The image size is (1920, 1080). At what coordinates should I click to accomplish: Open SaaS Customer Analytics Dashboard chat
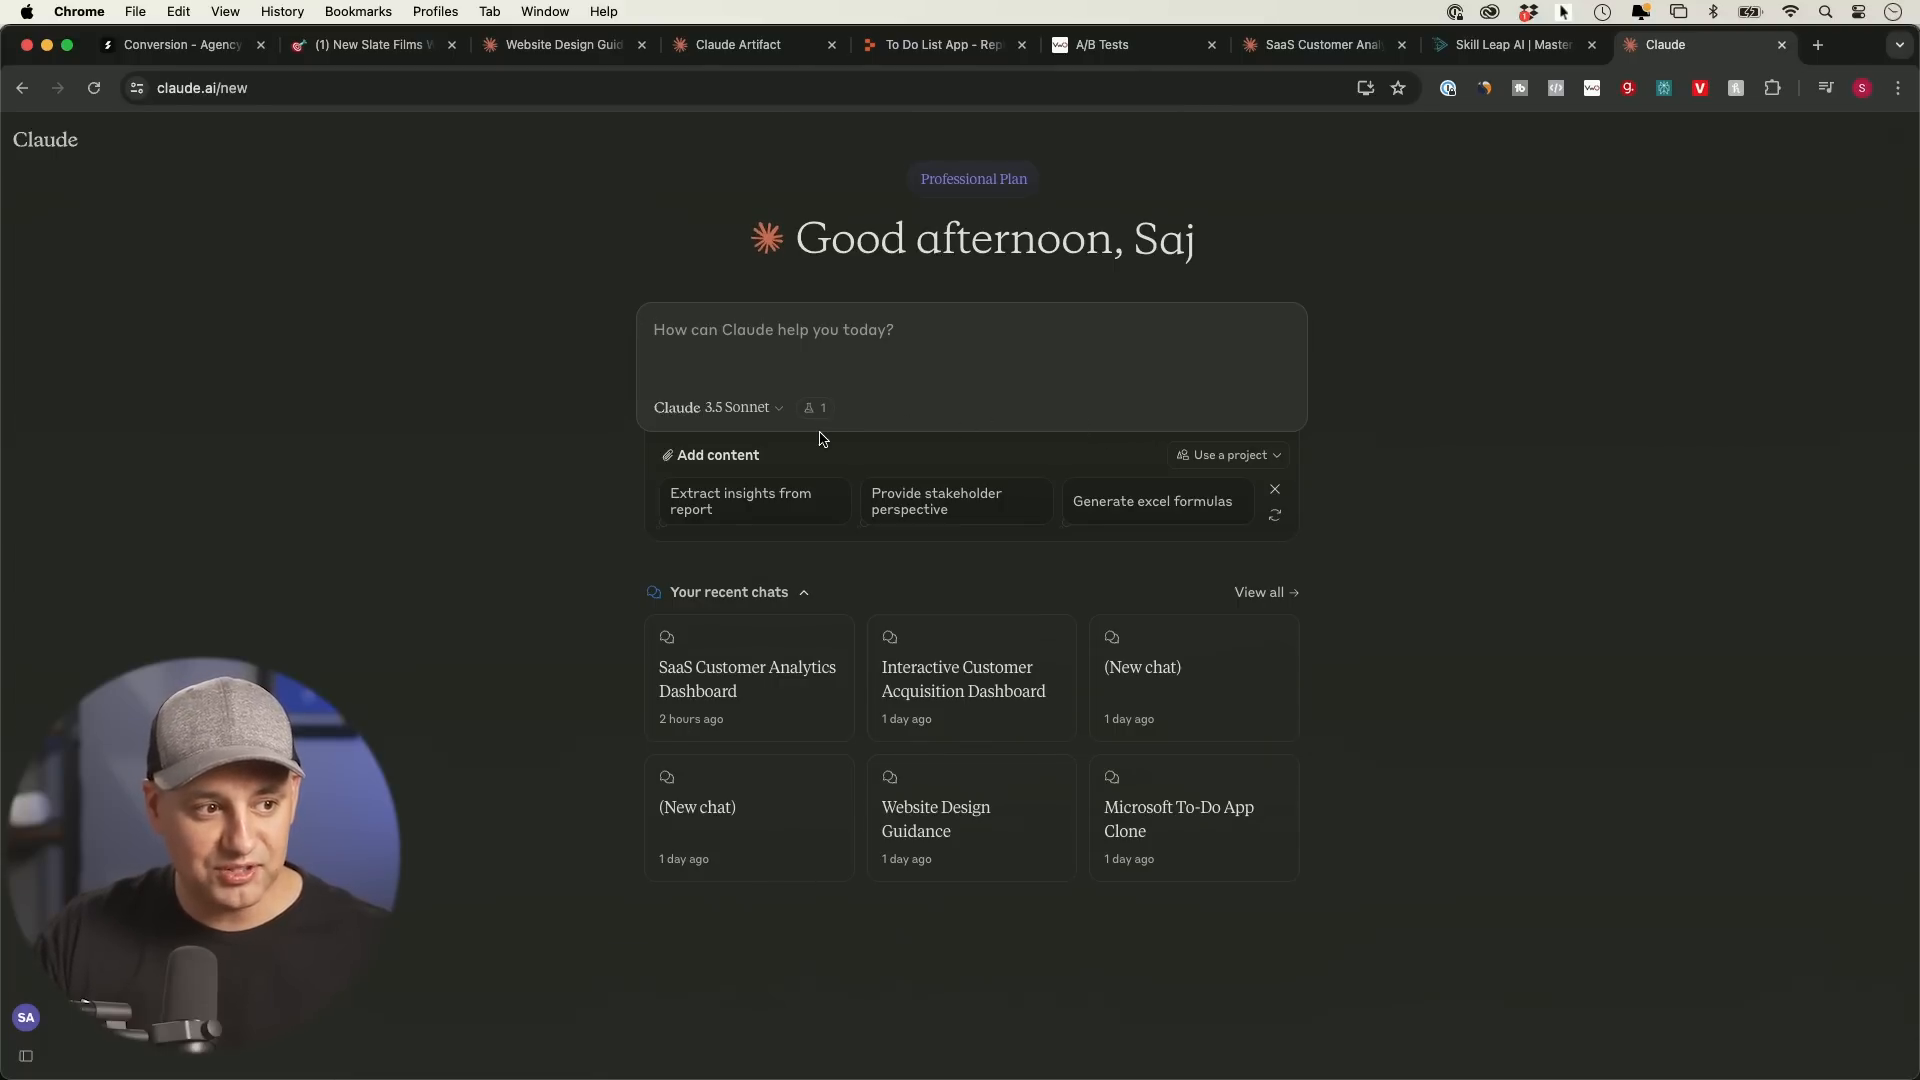(x=749, y=678)
